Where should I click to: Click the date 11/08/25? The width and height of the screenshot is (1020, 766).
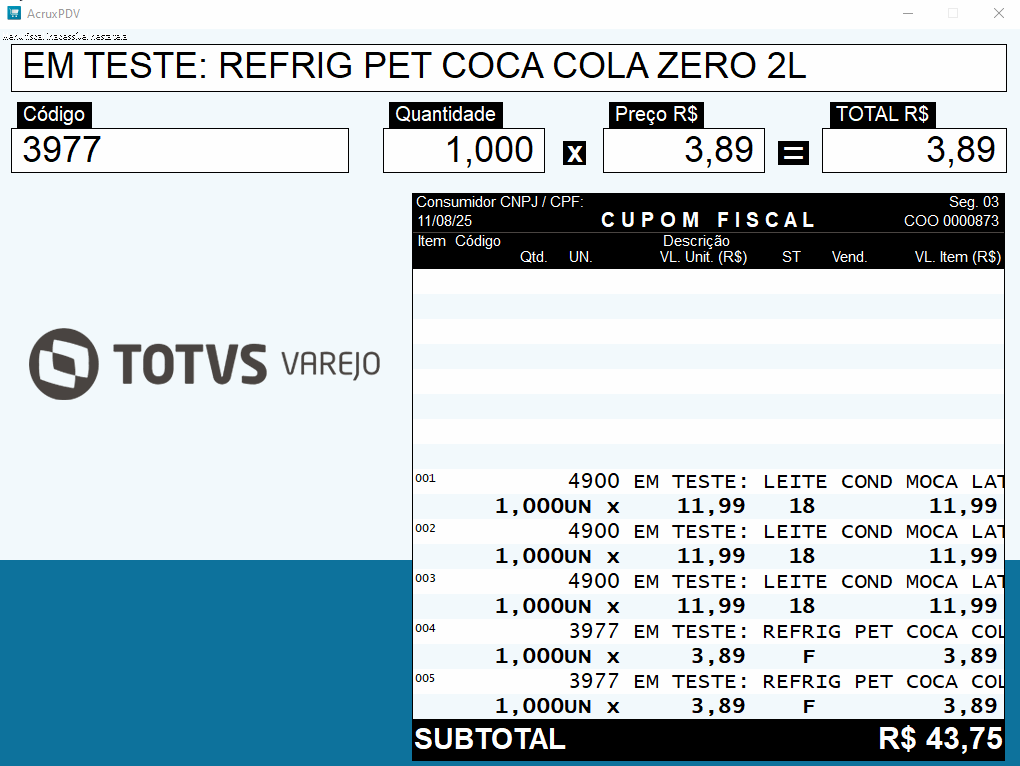[x=445, y=221]
